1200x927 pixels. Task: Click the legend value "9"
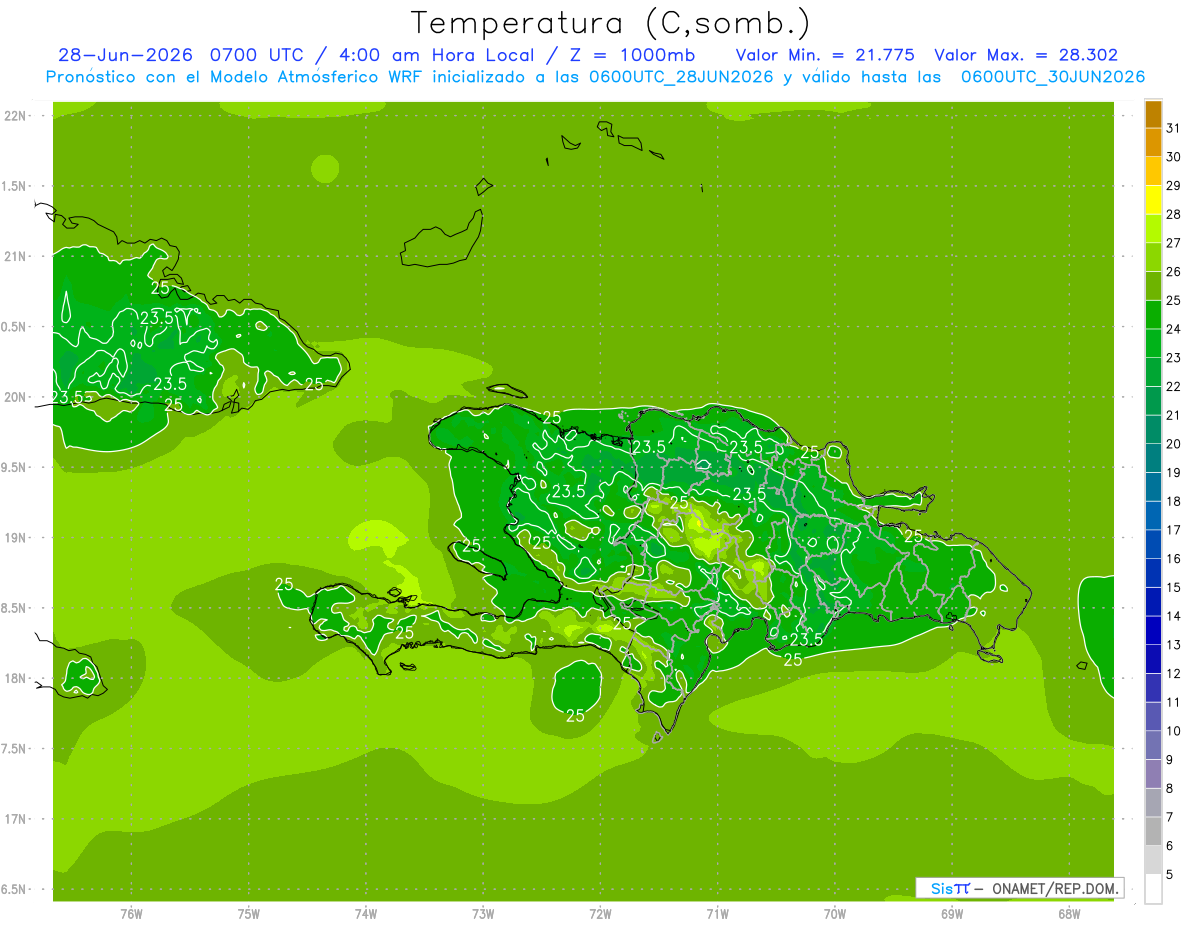(1171, 760)
